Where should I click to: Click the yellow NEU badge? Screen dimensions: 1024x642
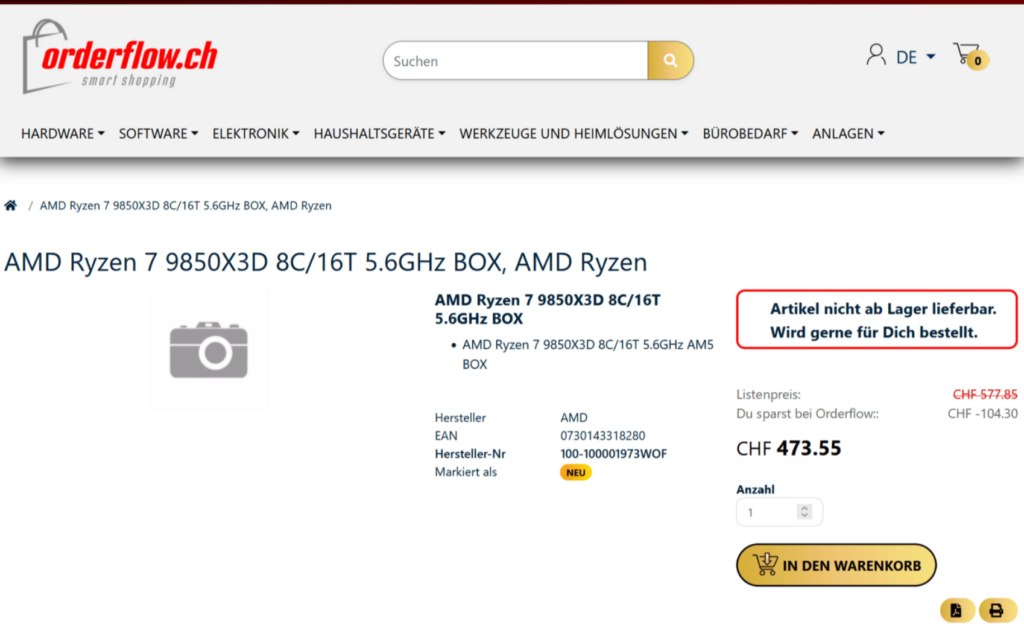[575, 472]
